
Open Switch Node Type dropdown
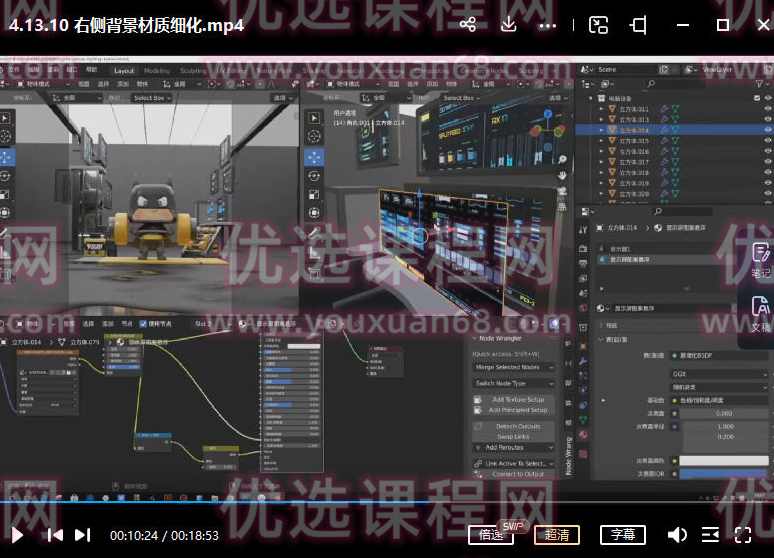point(513,383)
